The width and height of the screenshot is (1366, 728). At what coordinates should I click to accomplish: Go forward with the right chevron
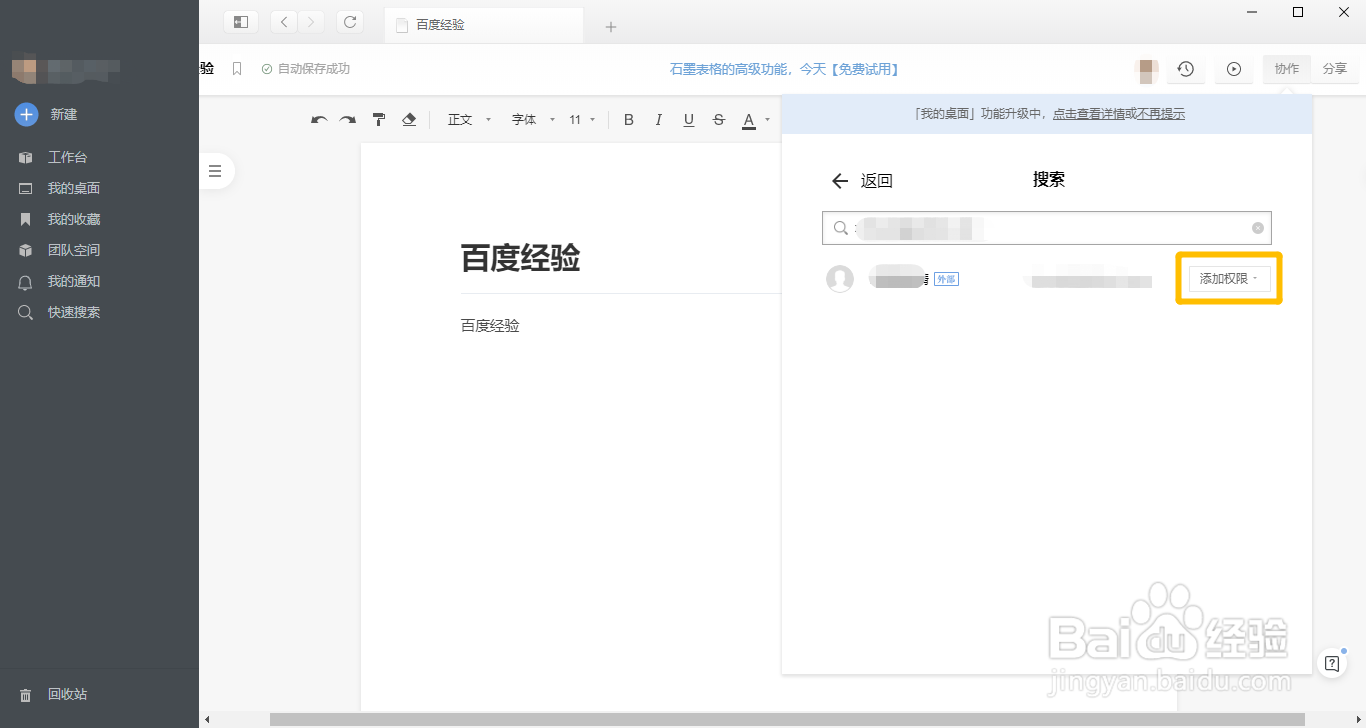click(311, 22)
